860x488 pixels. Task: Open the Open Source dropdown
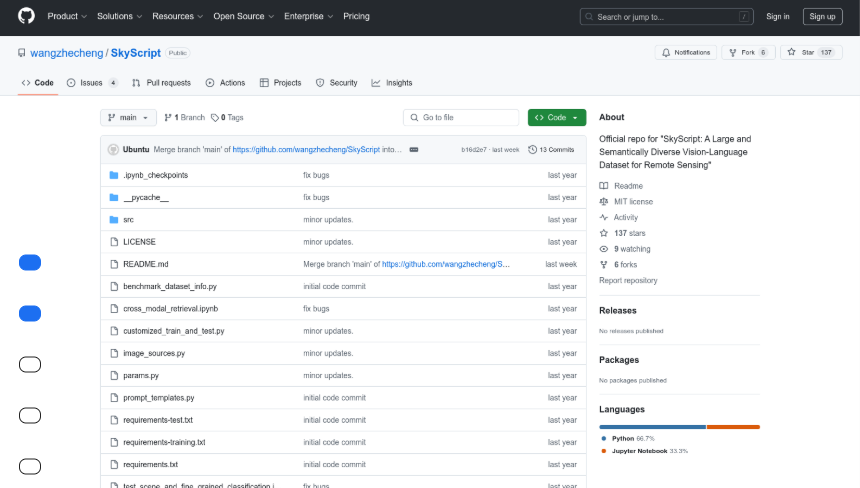tap(244, 16)
